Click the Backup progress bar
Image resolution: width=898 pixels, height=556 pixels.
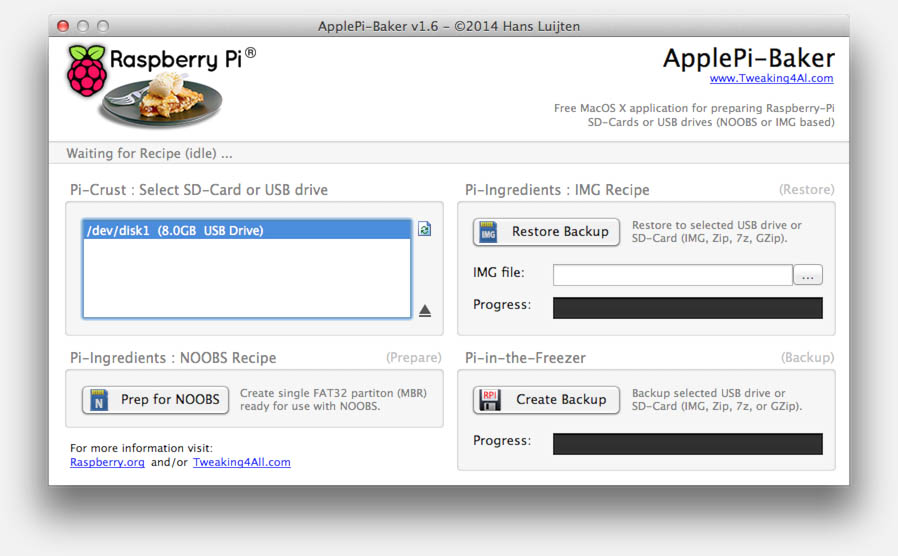pos(688,444)
